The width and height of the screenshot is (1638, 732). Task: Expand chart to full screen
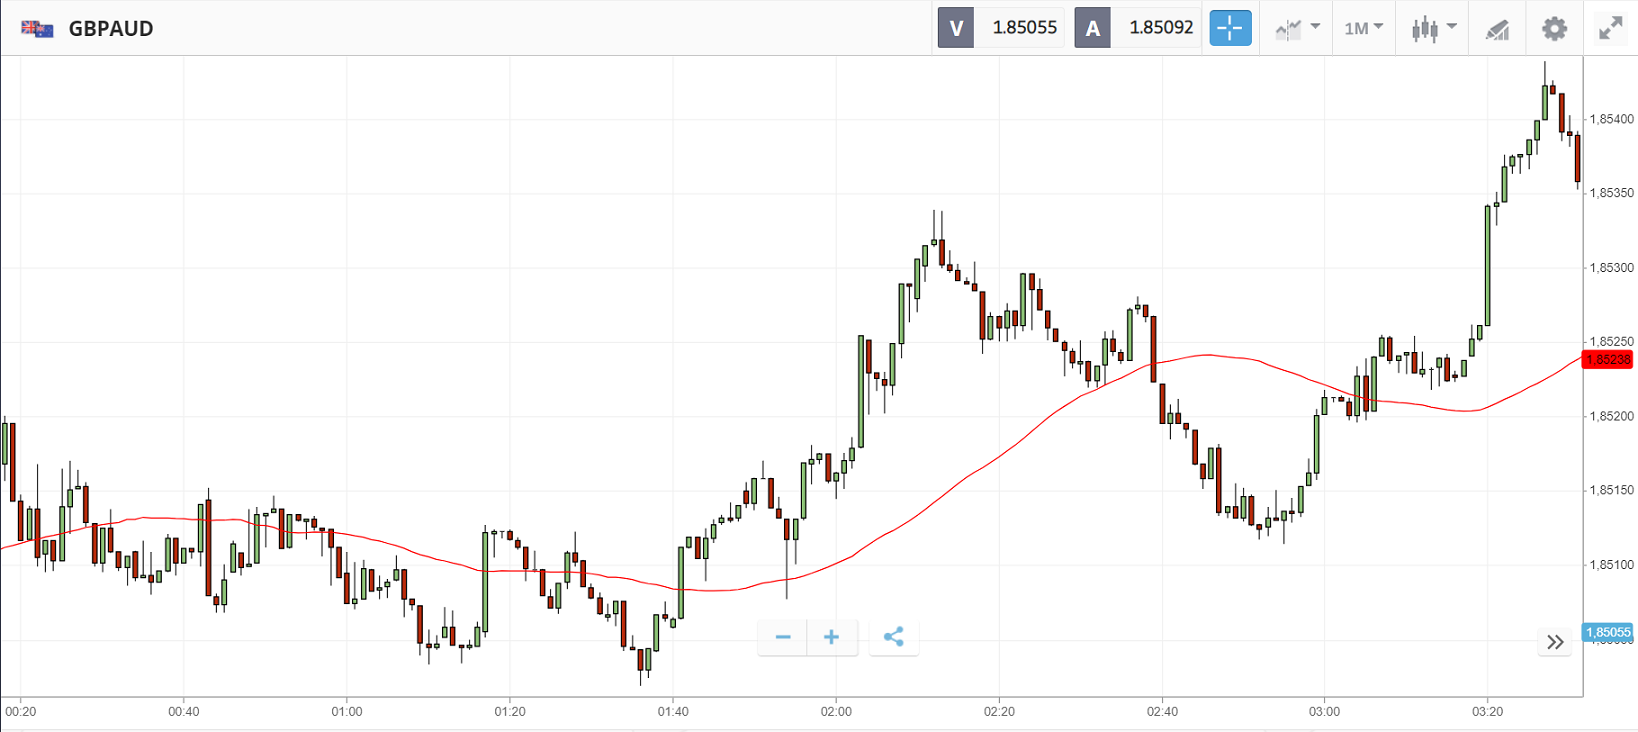[1610, 28]
